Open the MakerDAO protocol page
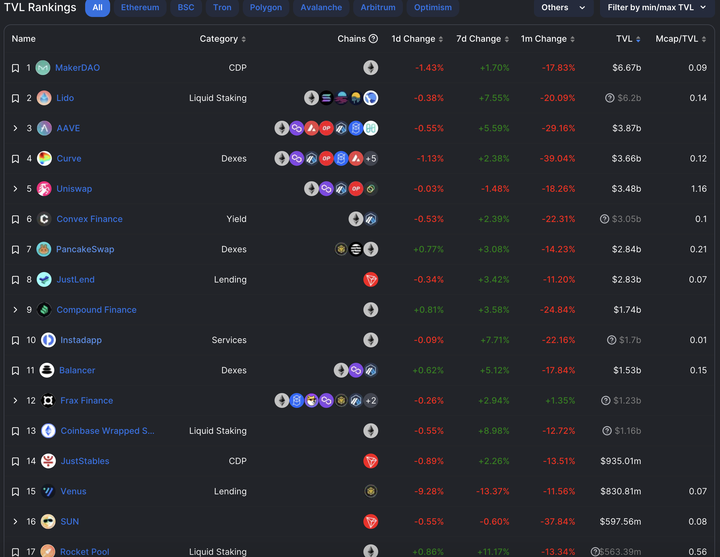Viewport: 720px width, 557px height. [x=77, y=68]
